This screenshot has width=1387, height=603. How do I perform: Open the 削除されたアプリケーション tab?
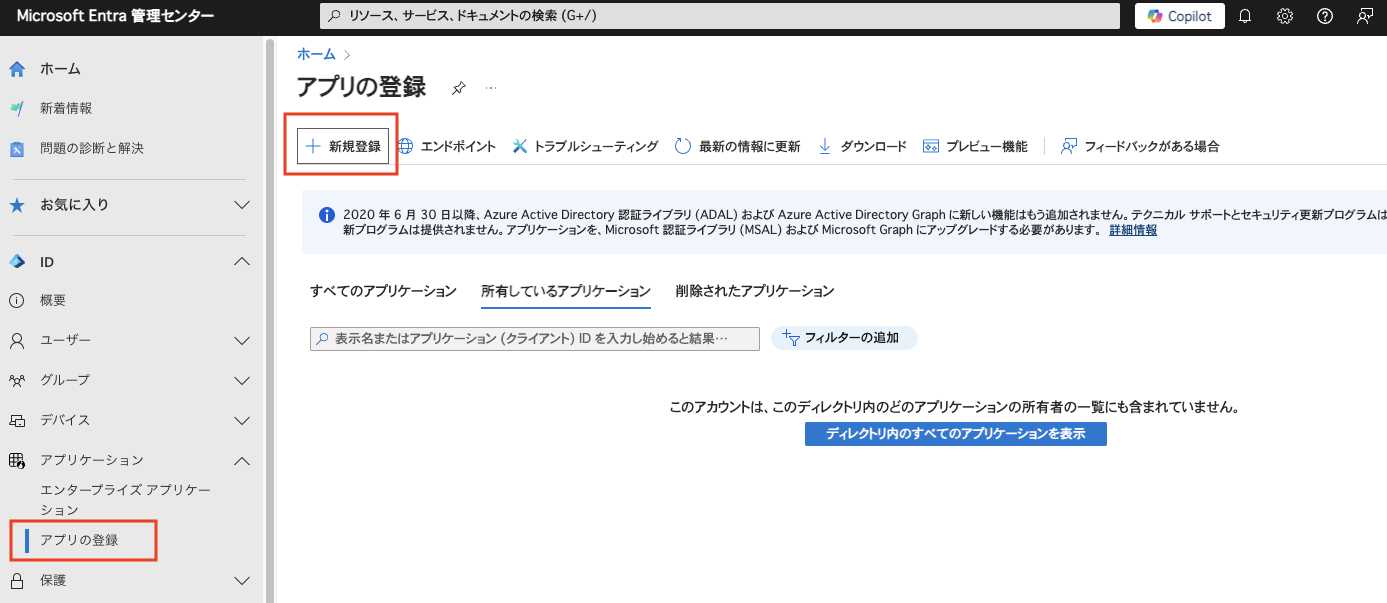click(755, 290)
